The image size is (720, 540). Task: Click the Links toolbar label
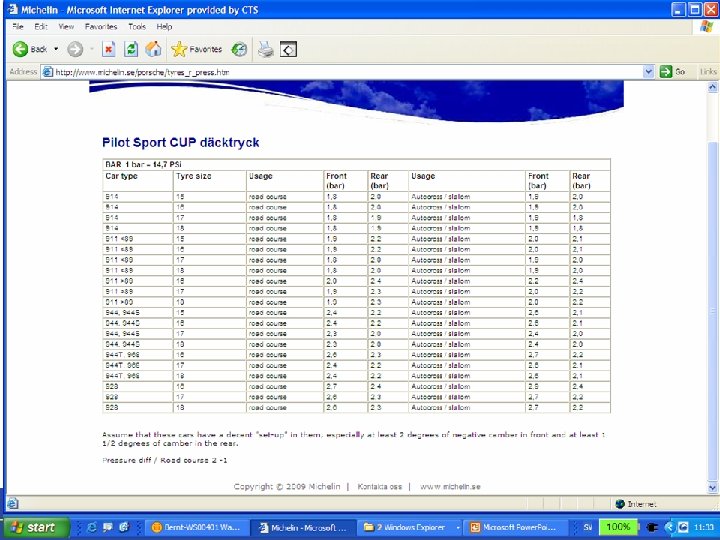click(x=708, y=72)
